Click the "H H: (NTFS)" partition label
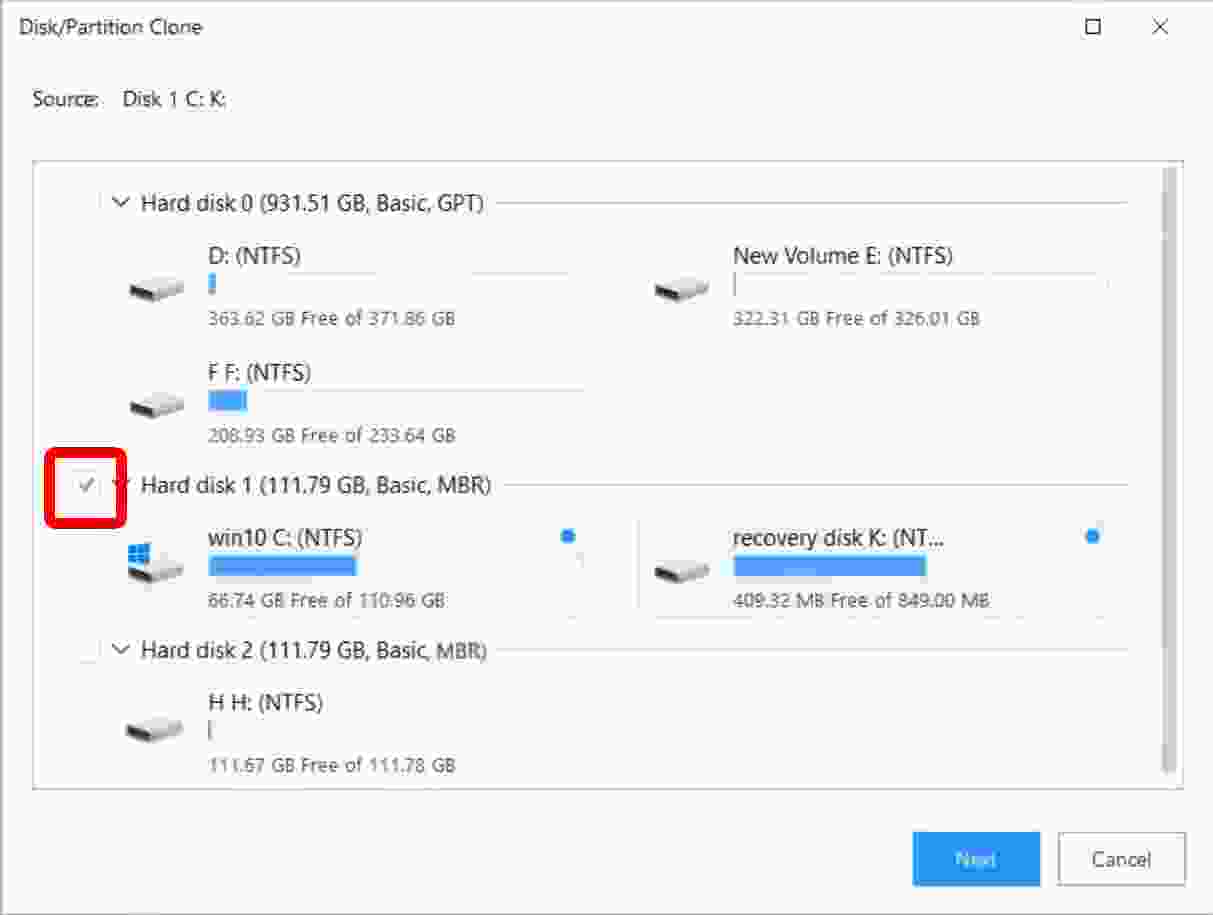This screenshot has width=1213, height=915. pyautogui.click(x=265, y=703)
